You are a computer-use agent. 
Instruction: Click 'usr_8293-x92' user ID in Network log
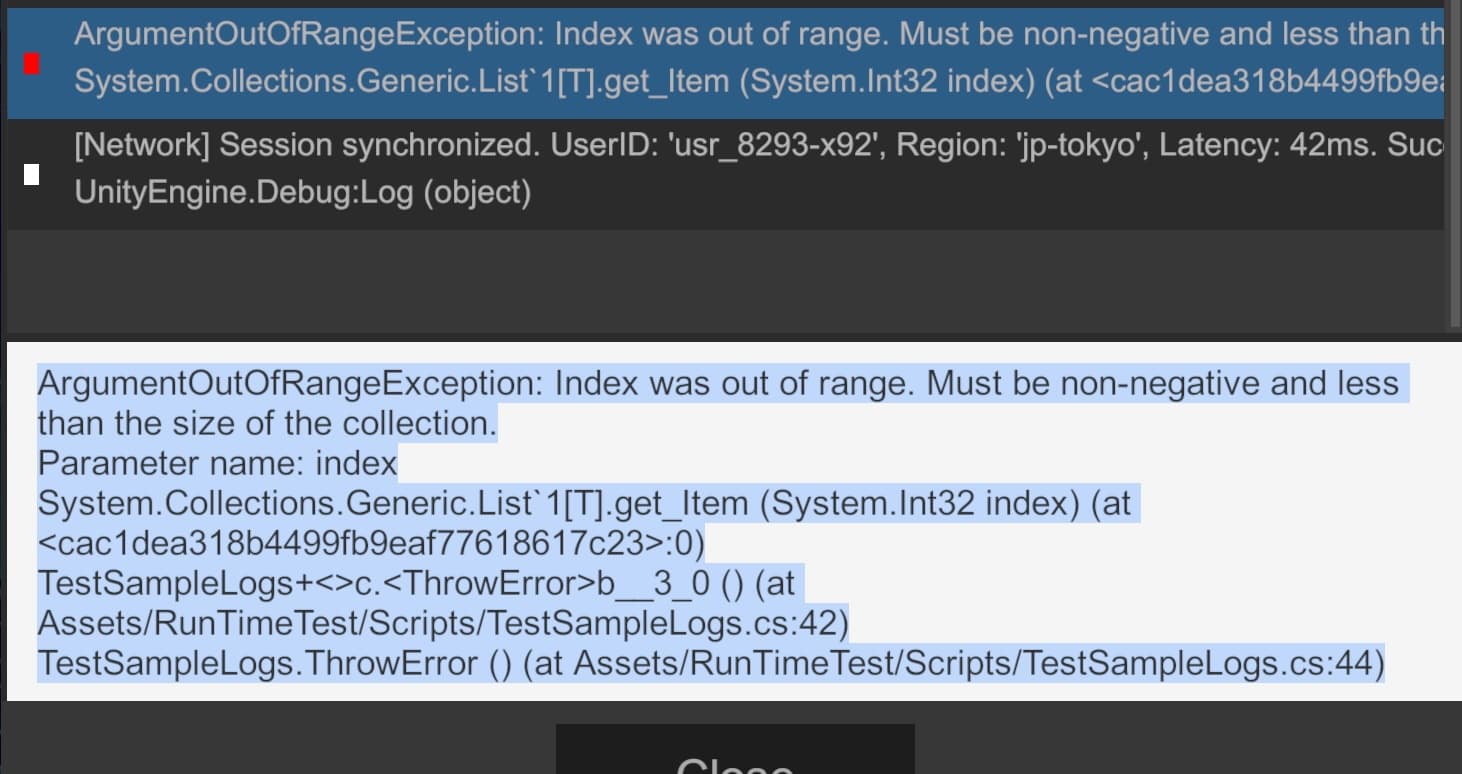[x=773, y=146]
